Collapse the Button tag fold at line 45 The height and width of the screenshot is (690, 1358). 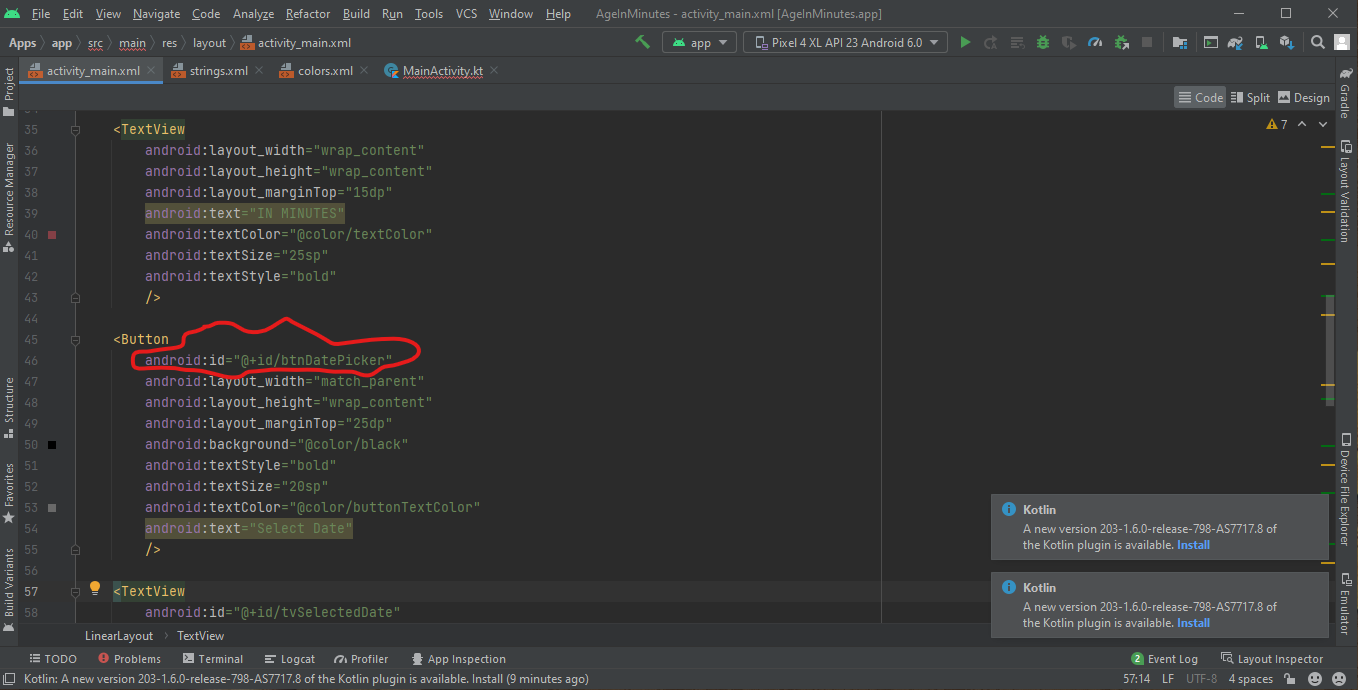click(x=75, y=340)
